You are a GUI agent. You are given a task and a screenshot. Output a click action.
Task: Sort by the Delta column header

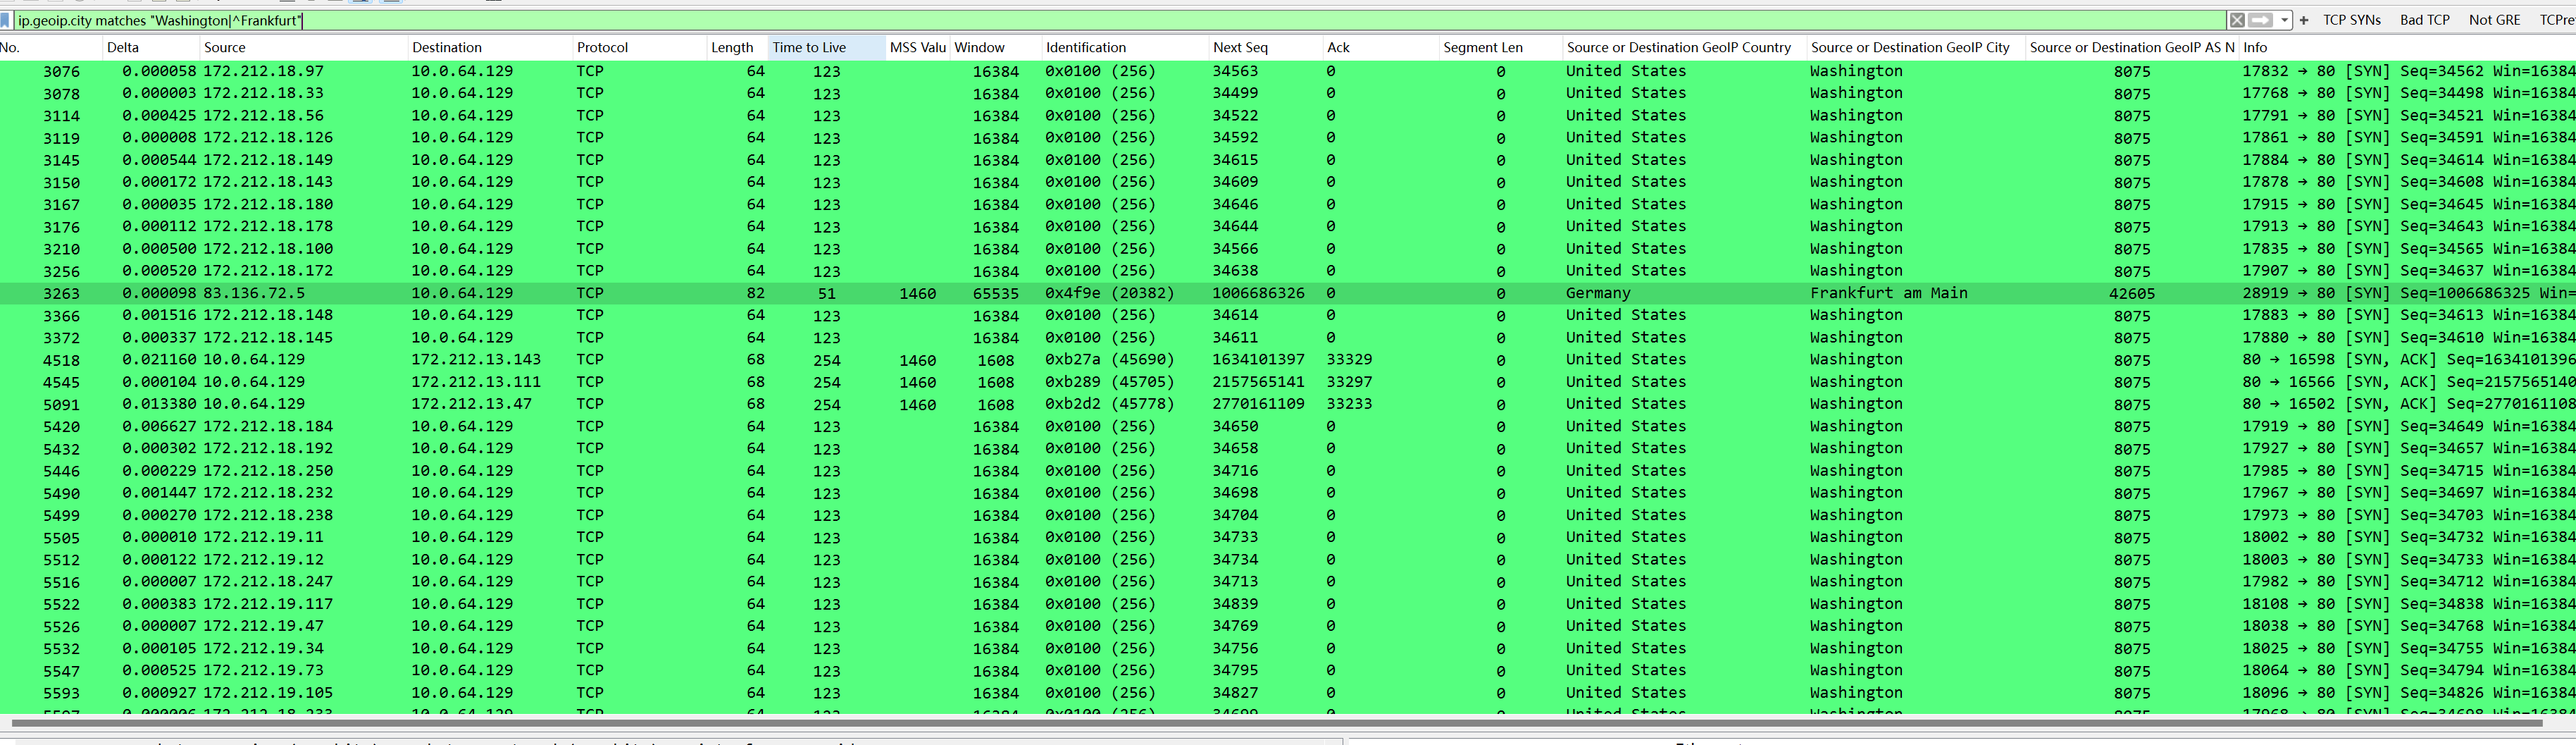click(151, 47)
